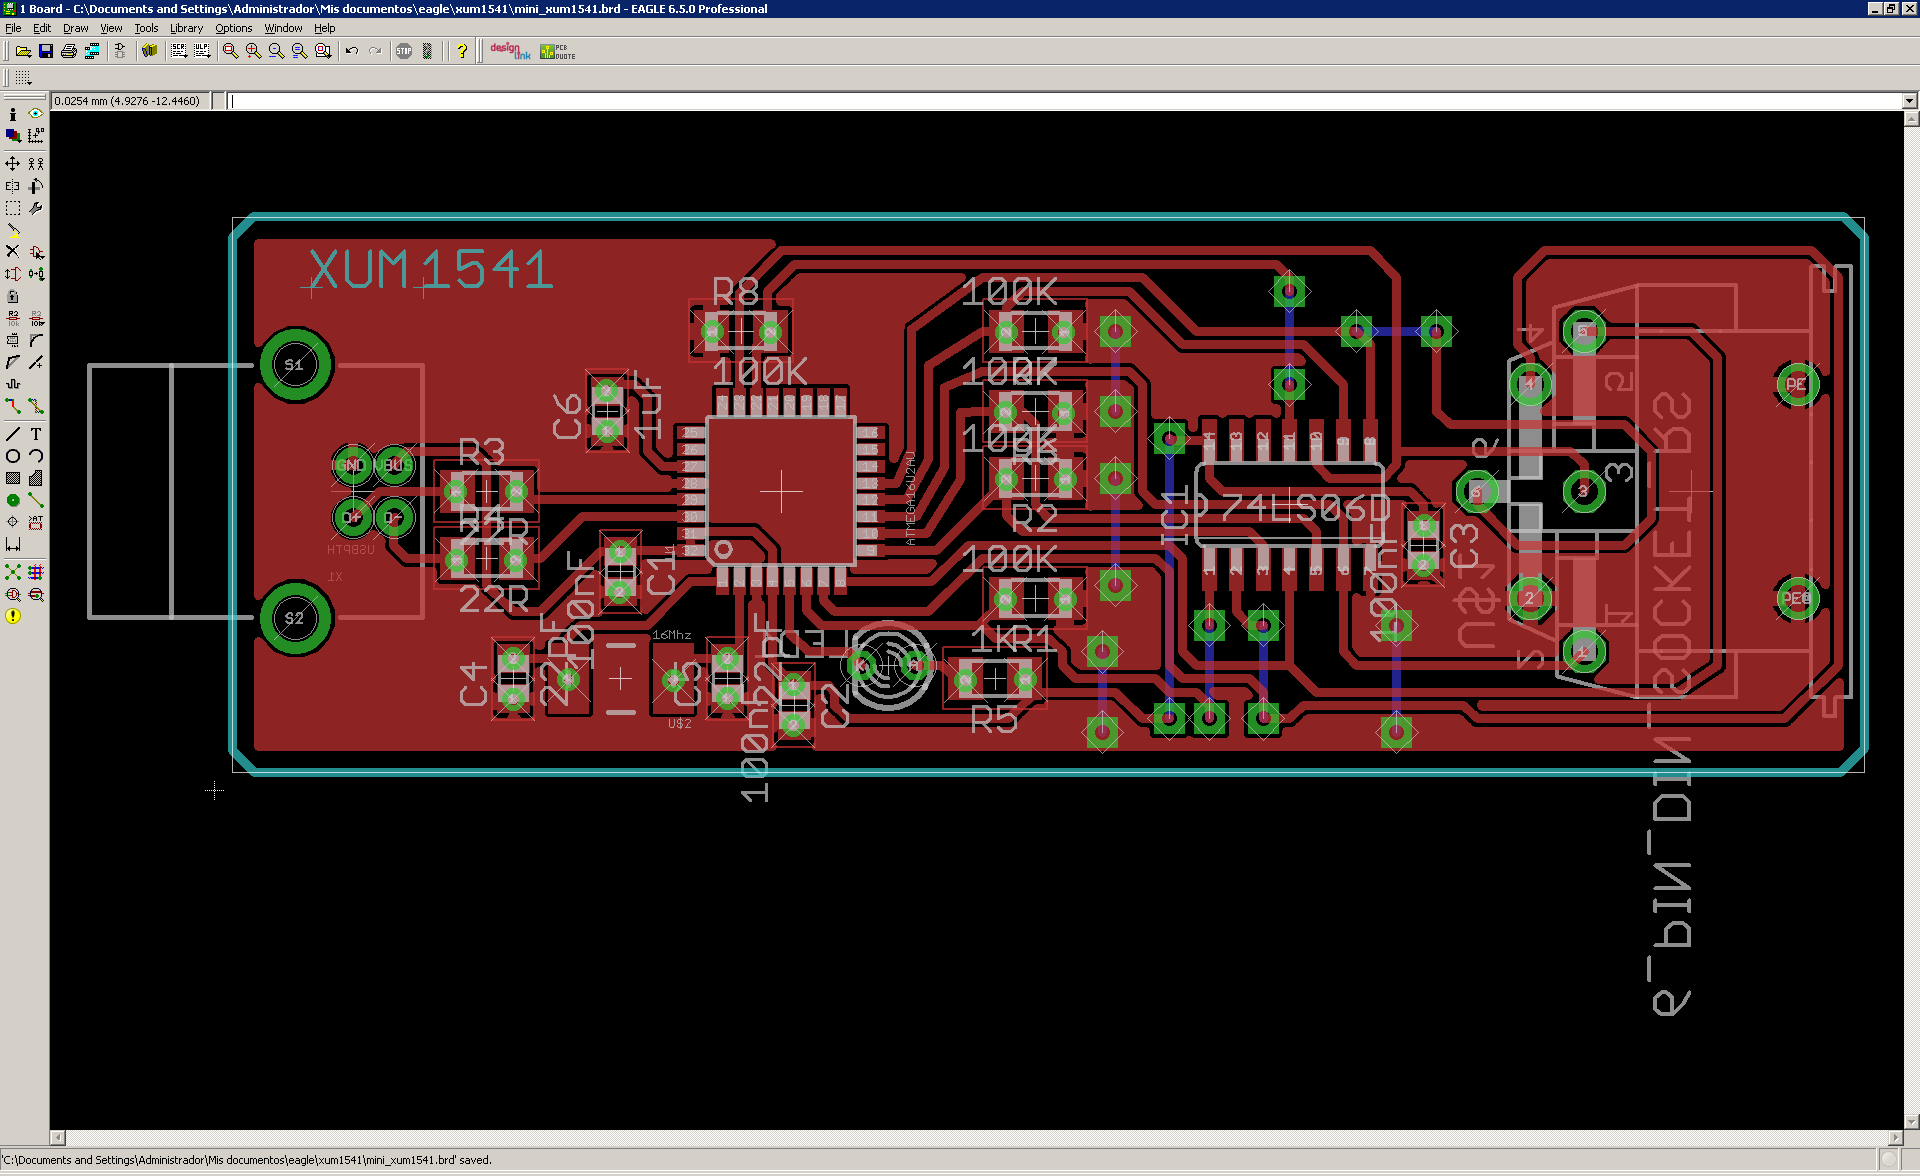Image resolution: width=1920 pixels, height=1176 pixels.
Task: Run the DRC errors check icon
Action: [13, 616]
